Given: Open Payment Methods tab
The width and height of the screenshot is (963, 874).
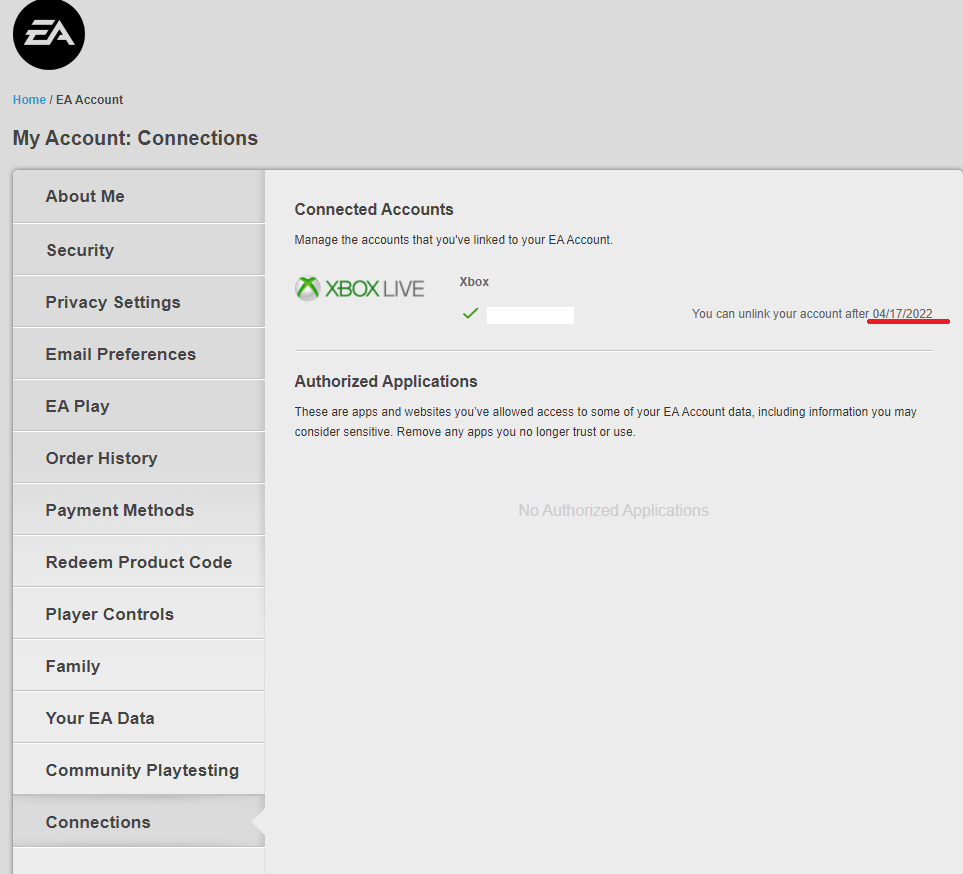Looking at the screenshot, I should [119, 510].
